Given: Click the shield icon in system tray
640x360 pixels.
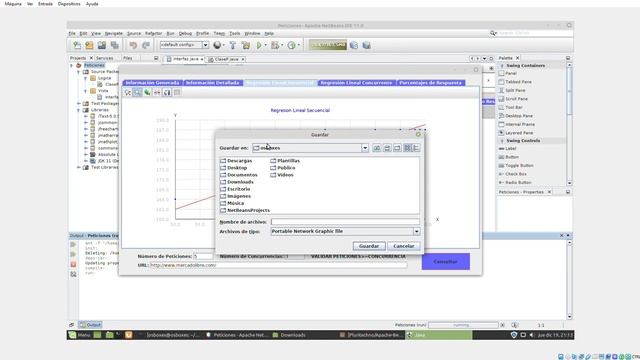Looking at the screenshot, I should [514, 335].
